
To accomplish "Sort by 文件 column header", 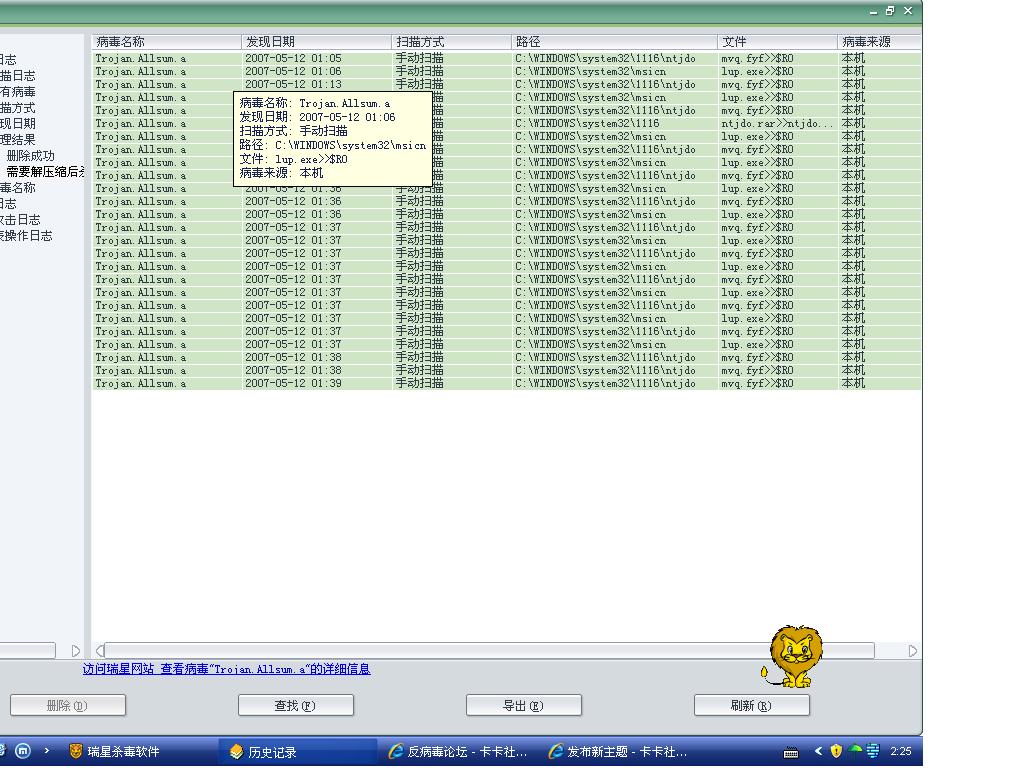I will (x=777, y=42).
